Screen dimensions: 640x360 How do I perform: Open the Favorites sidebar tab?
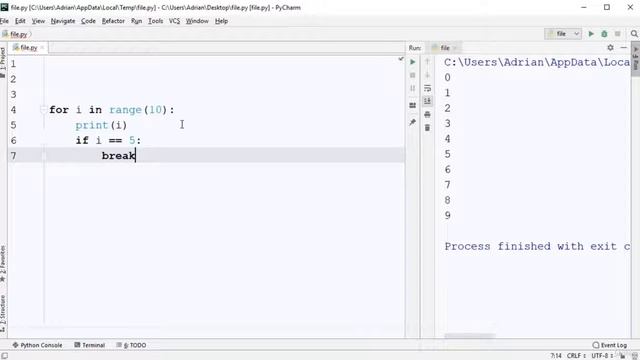(x=3, y=263)
